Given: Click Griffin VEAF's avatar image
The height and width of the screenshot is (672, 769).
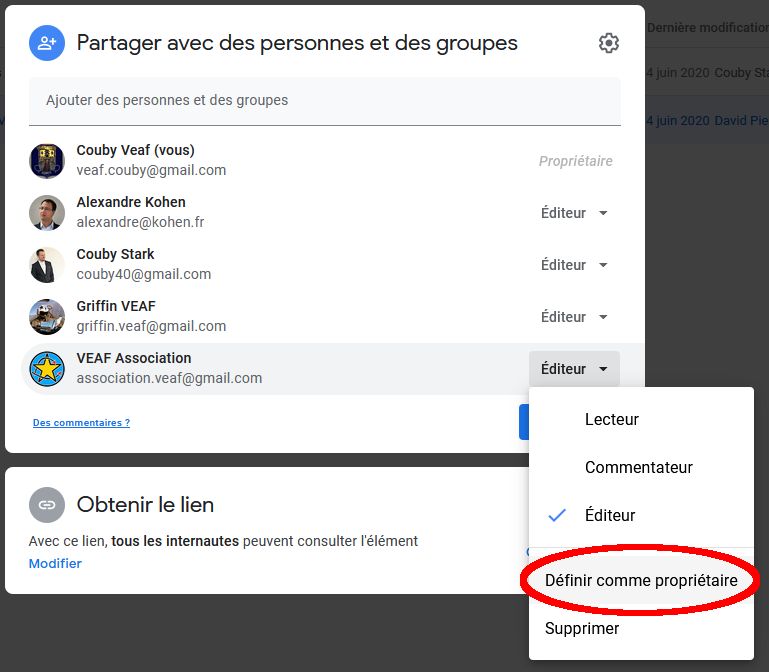Looking at the screenshot, I should 47,317.
